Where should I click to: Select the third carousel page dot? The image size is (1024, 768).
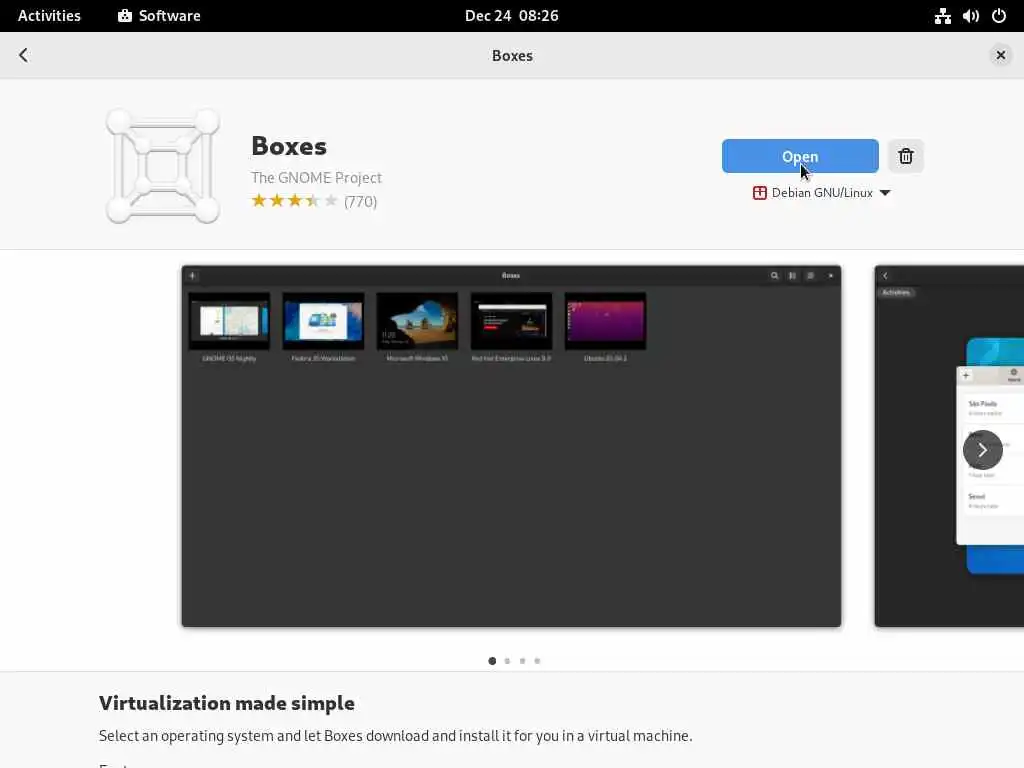pyautogui.click(x=522, y=661)
